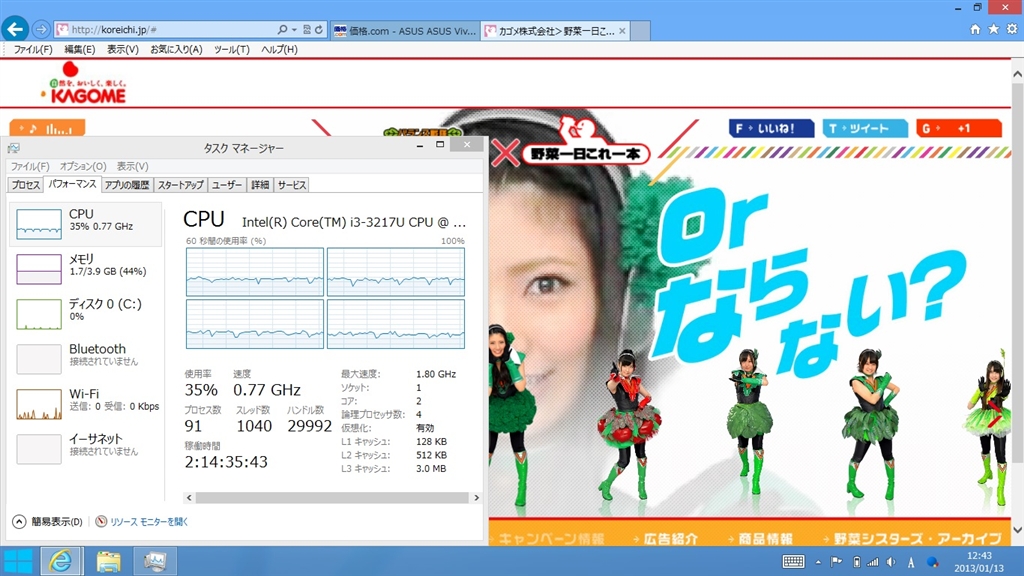The width and height of the screenshot is (1024, 576).
Task: Click the red X close mark on page
Action: coord(505,153)
